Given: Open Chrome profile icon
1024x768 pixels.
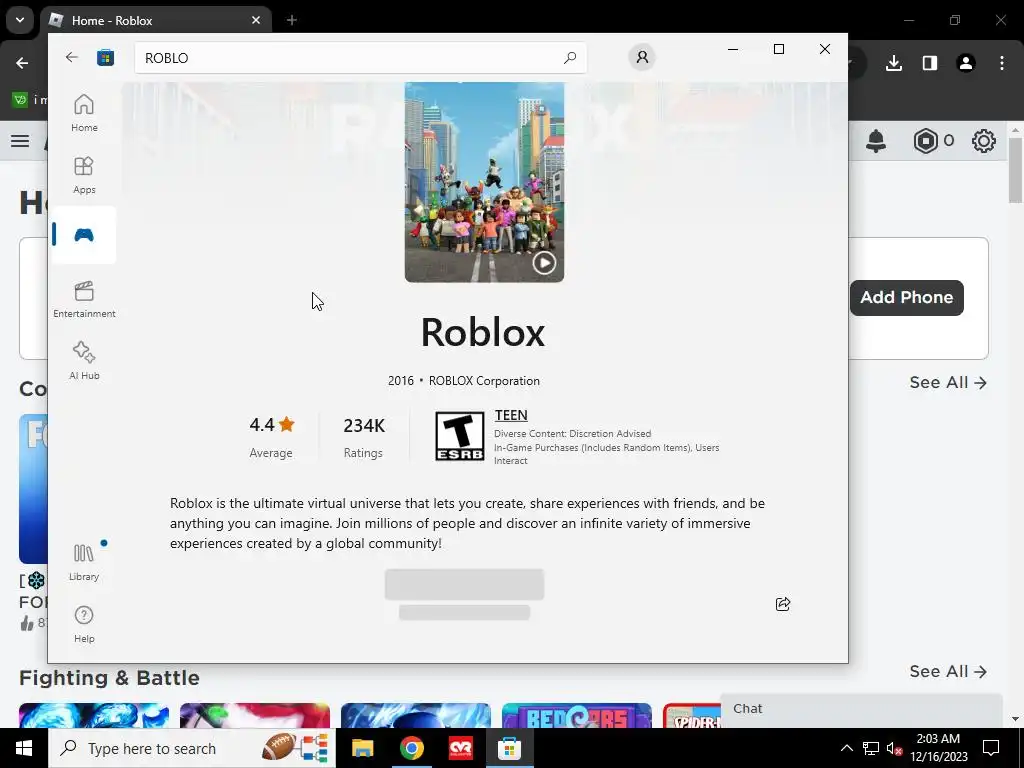Looking at the screenshot, I should (965, 63).
